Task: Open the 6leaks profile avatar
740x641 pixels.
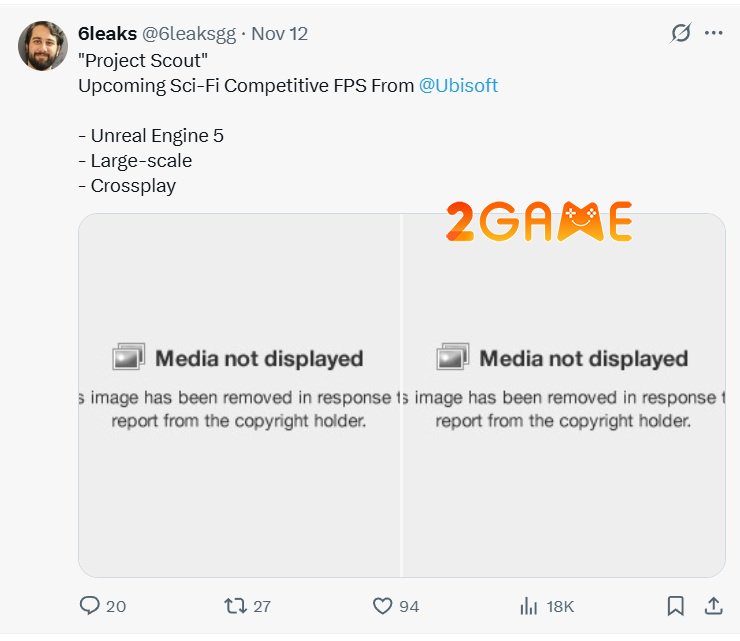Action: point(43,45)
